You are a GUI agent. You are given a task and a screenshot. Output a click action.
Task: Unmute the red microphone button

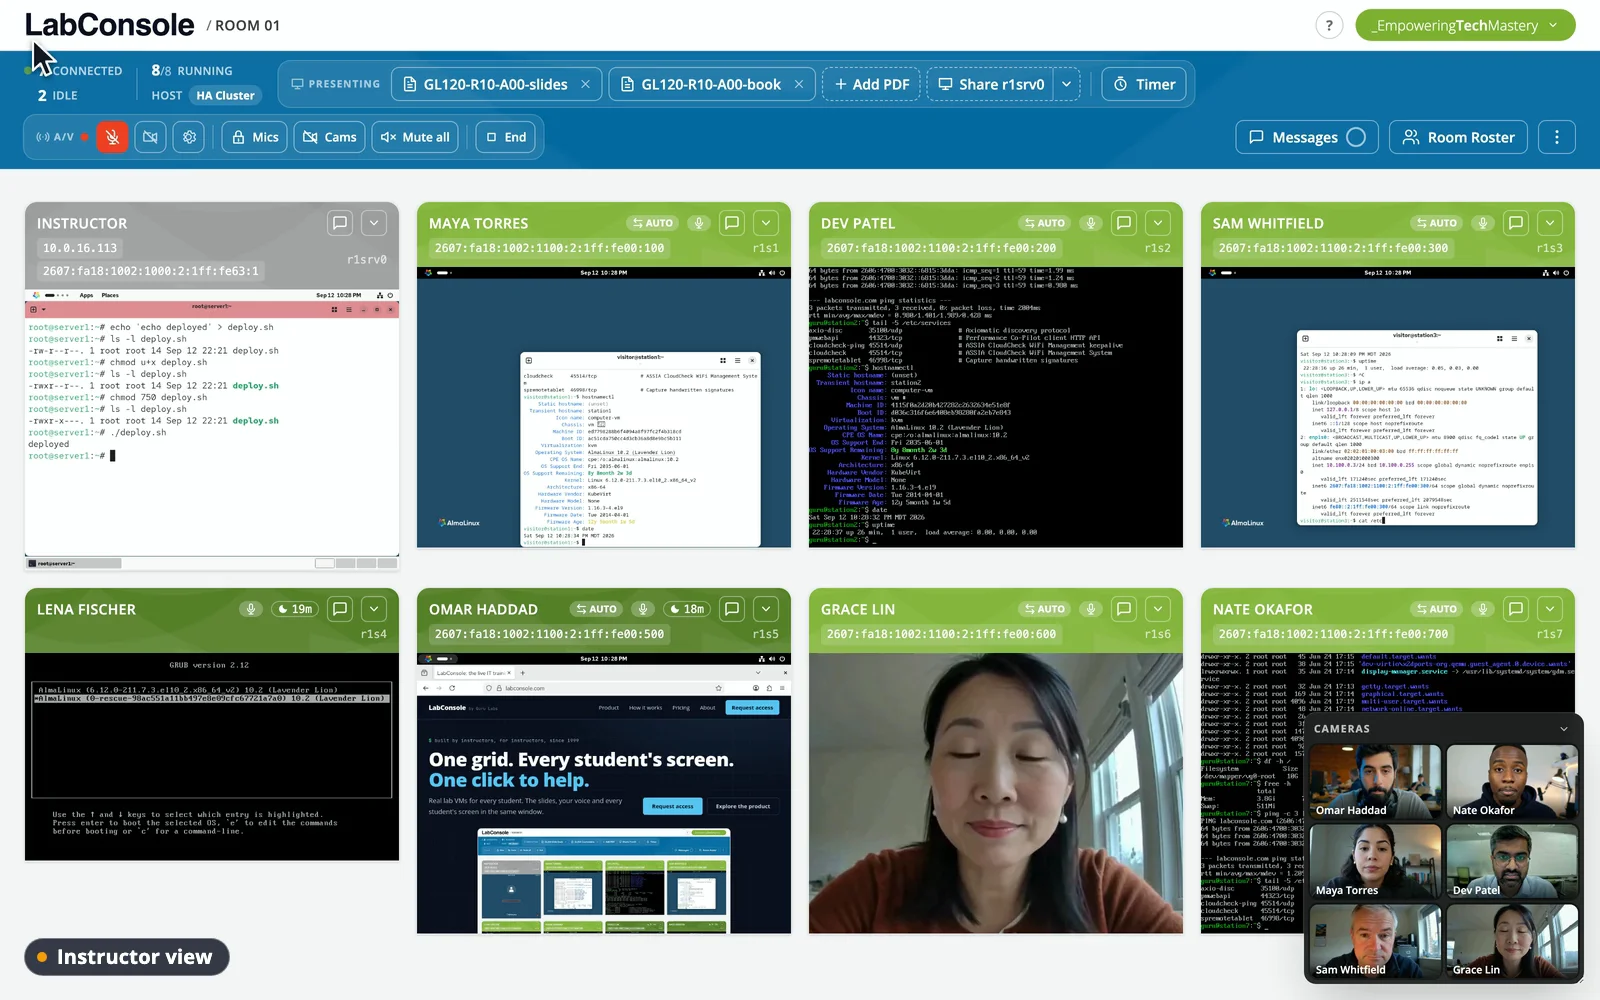coord(112,137)
